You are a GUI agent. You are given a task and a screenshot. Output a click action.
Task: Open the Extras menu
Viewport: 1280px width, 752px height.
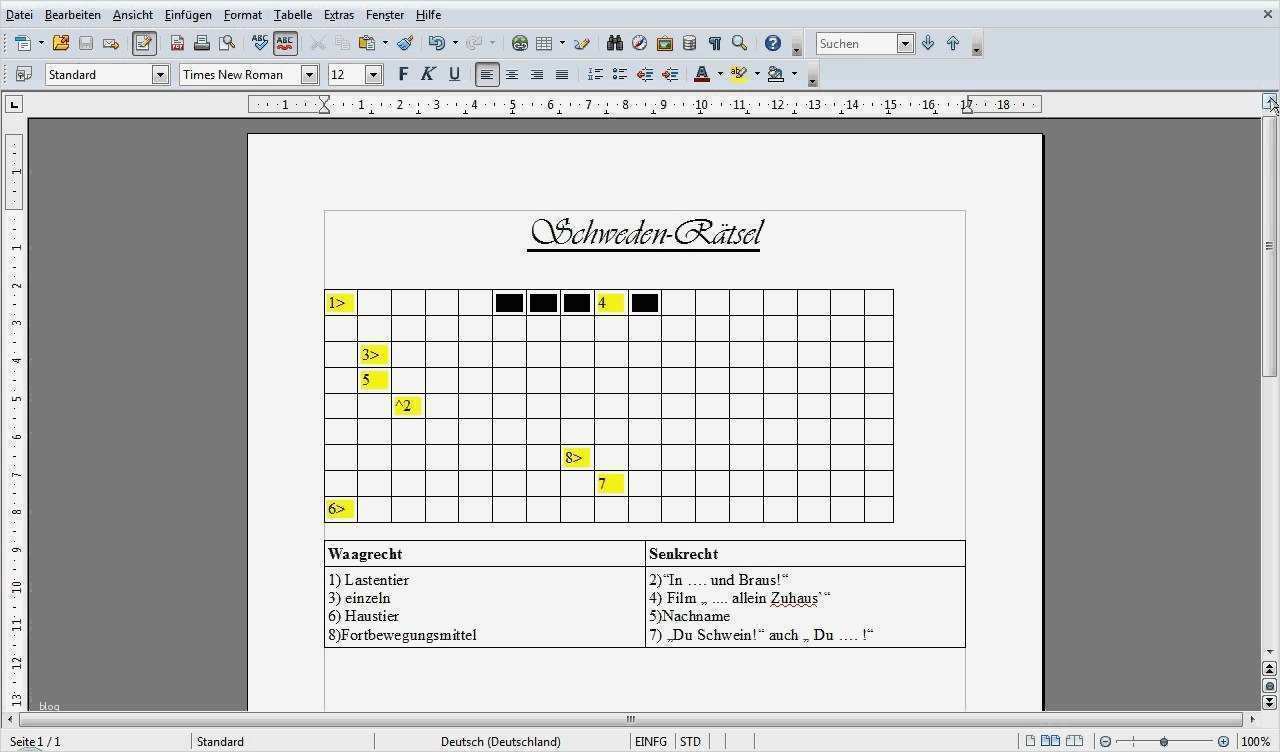click(x=339, y=15)
